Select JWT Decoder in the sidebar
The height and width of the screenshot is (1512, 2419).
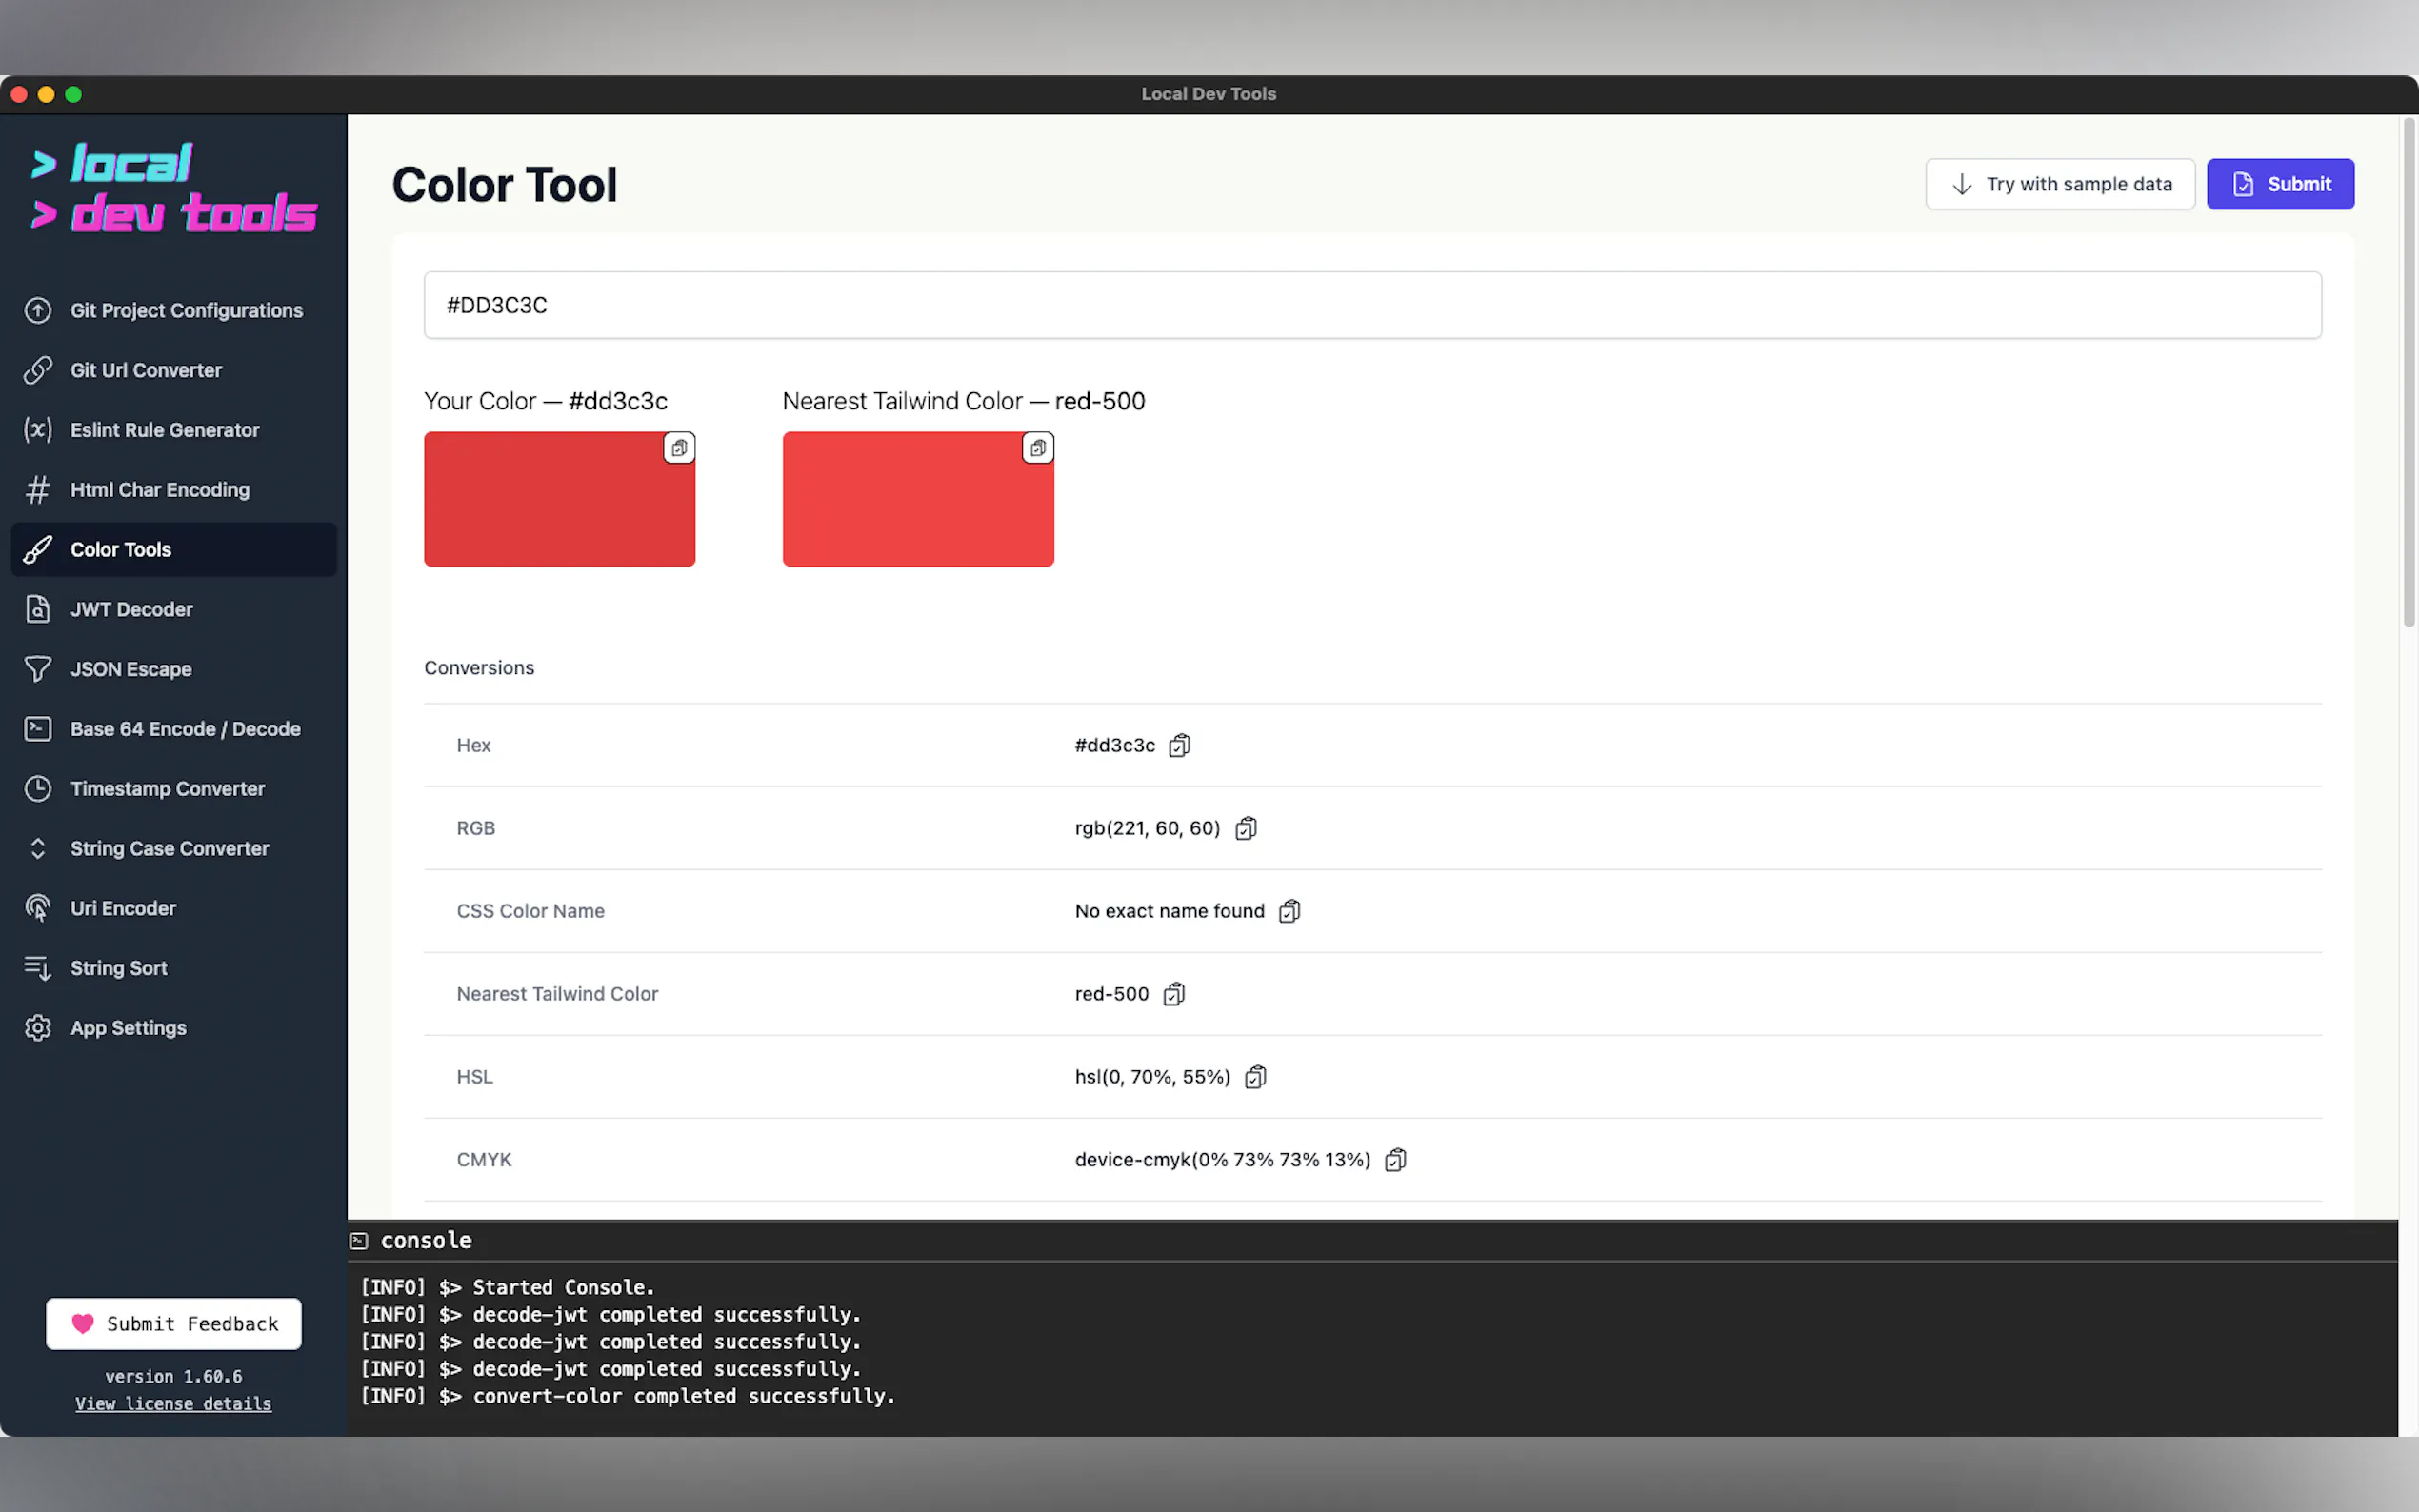(174, 609)
